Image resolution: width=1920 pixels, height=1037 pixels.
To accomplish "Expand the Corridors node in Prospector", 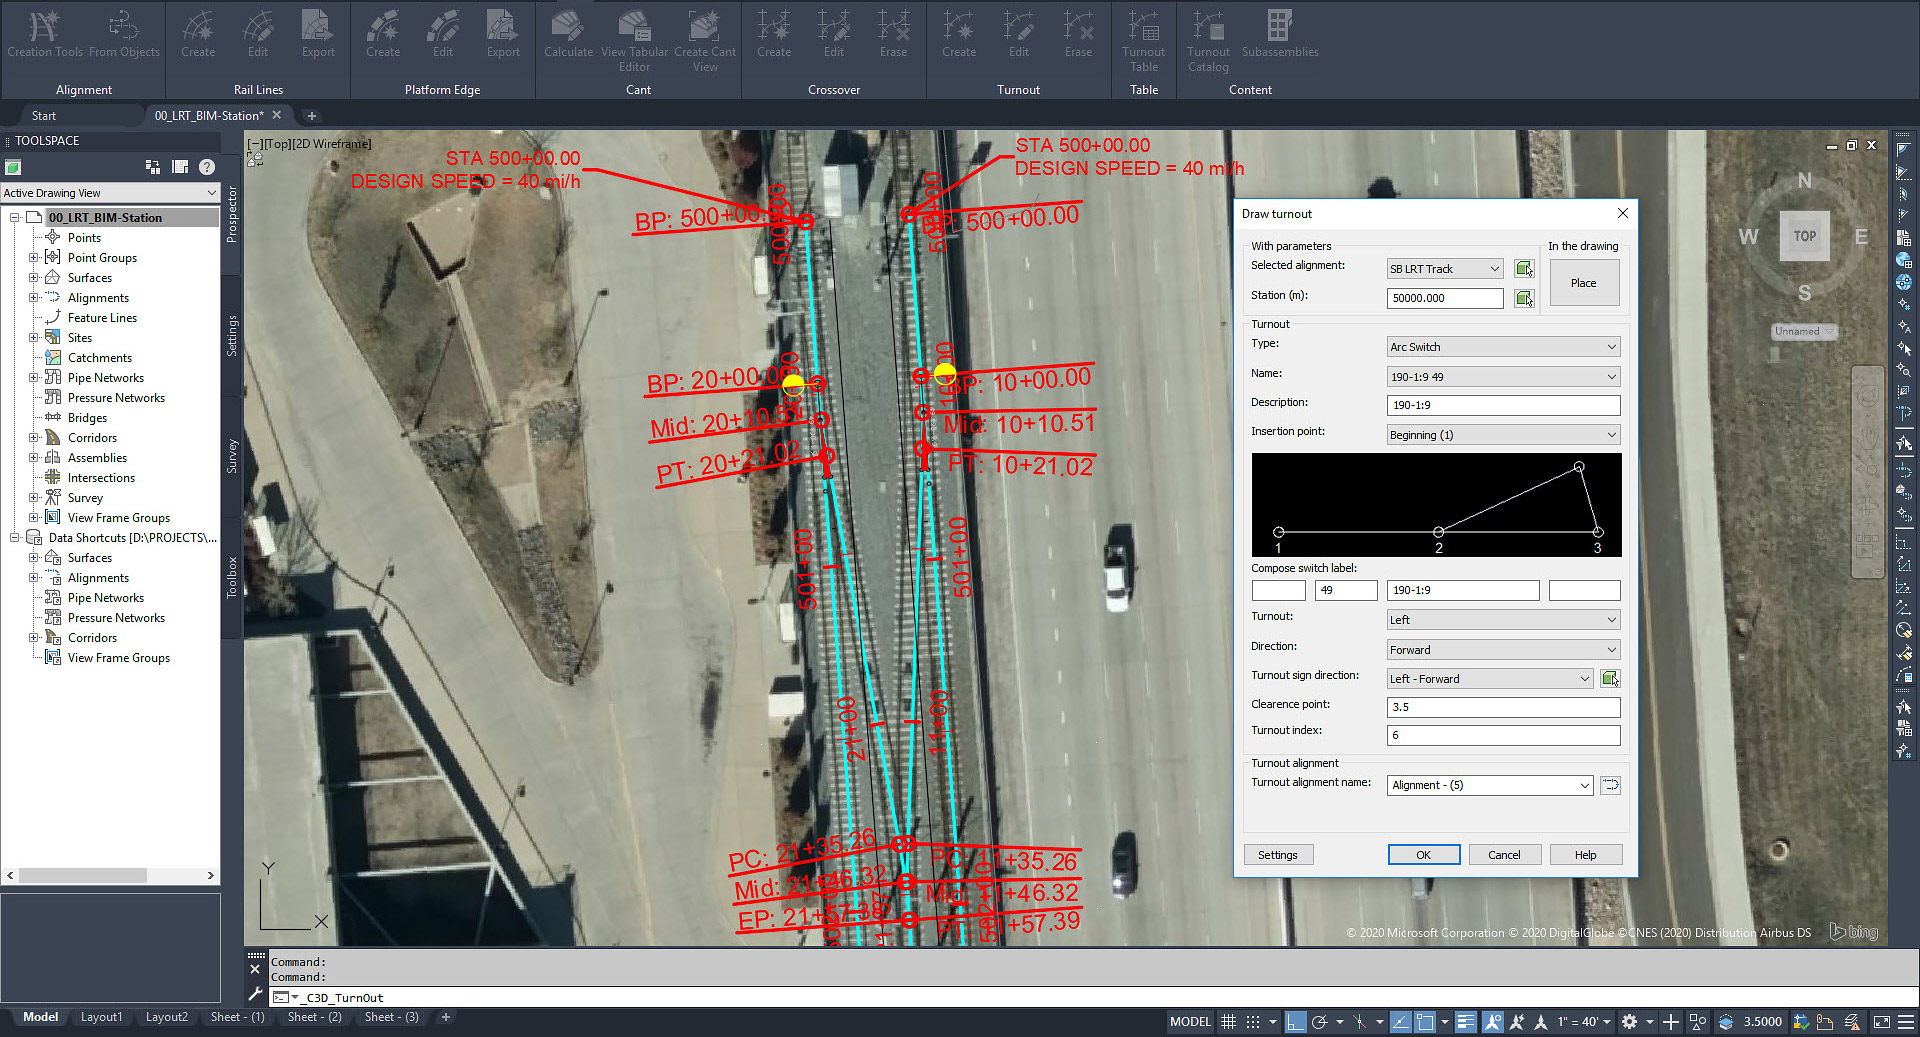I will tap(34, 438).
